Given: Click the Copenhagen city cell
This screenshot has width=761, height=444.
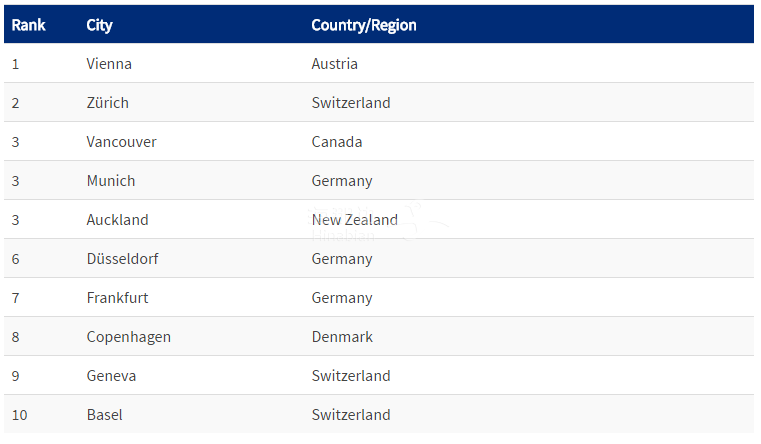Looking at the screenshot, I should pyautogui.click(x=129, y=337).
